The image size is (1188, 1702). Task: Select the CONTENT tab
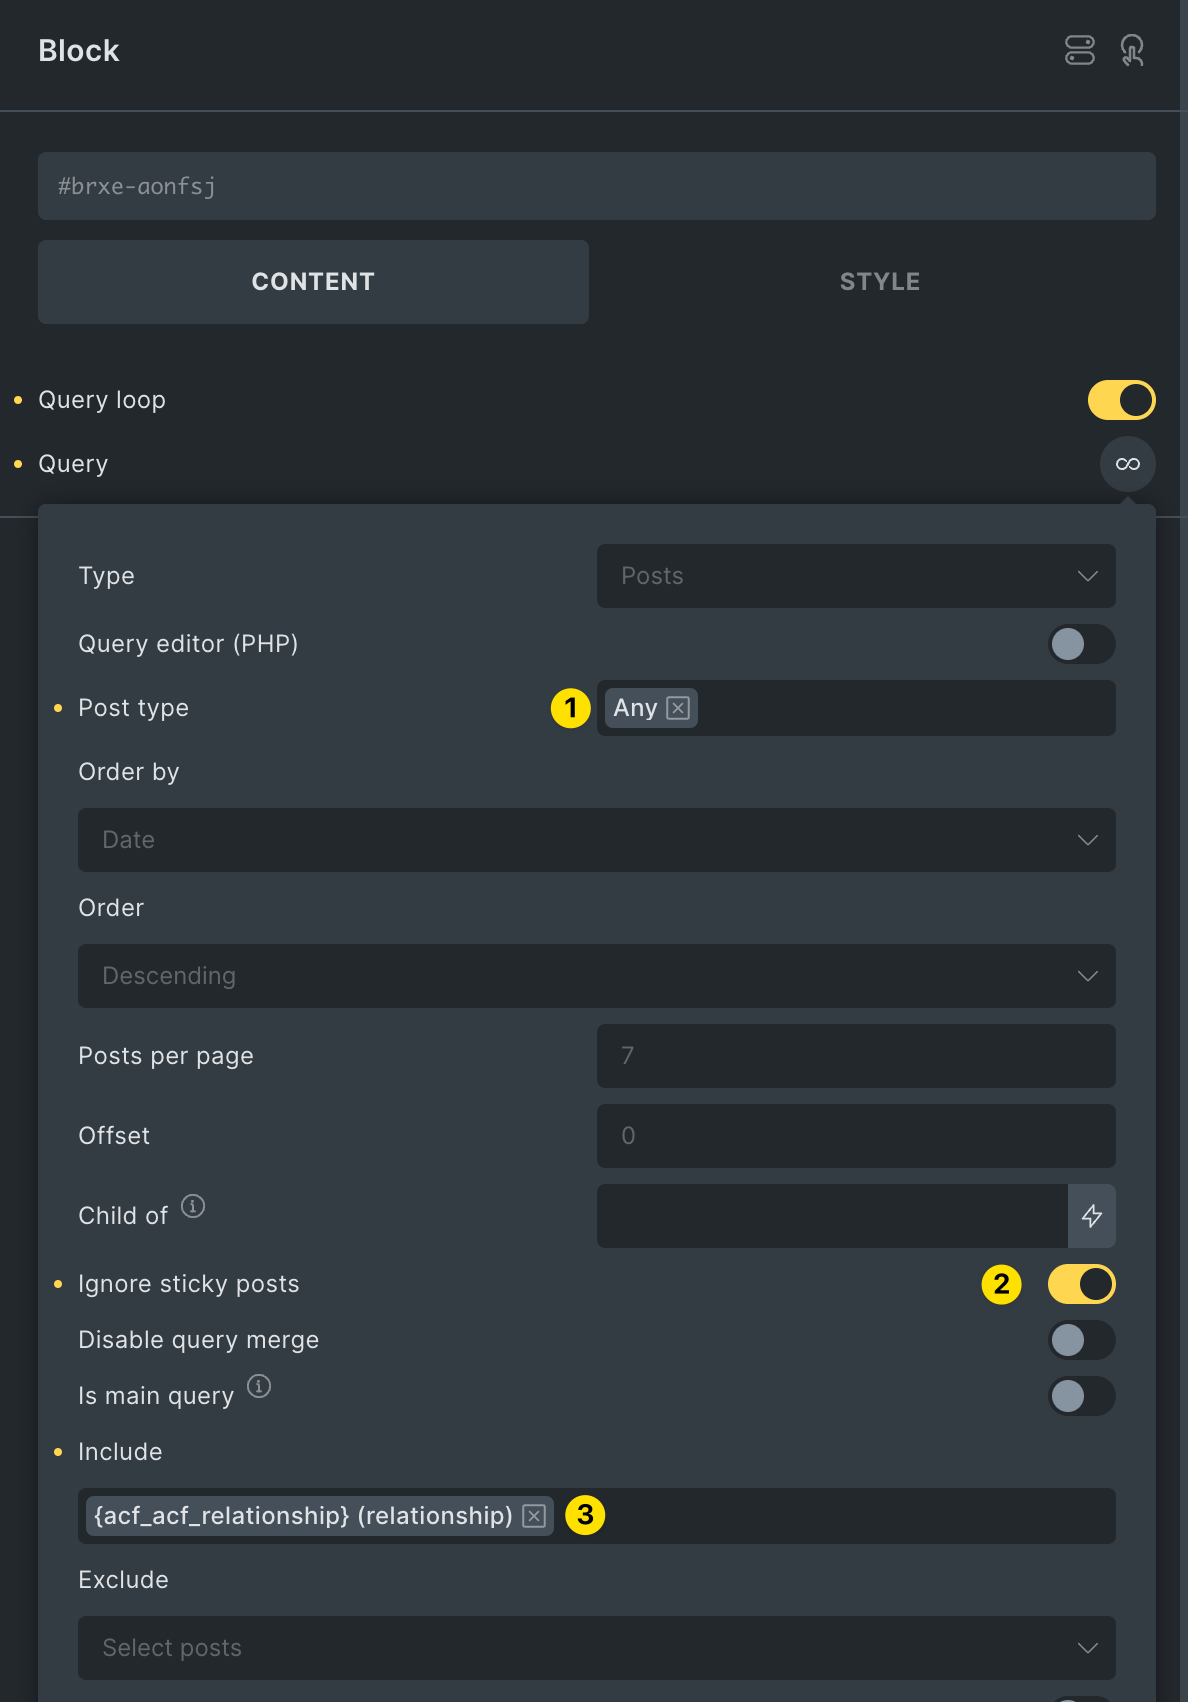coord(313,282)
